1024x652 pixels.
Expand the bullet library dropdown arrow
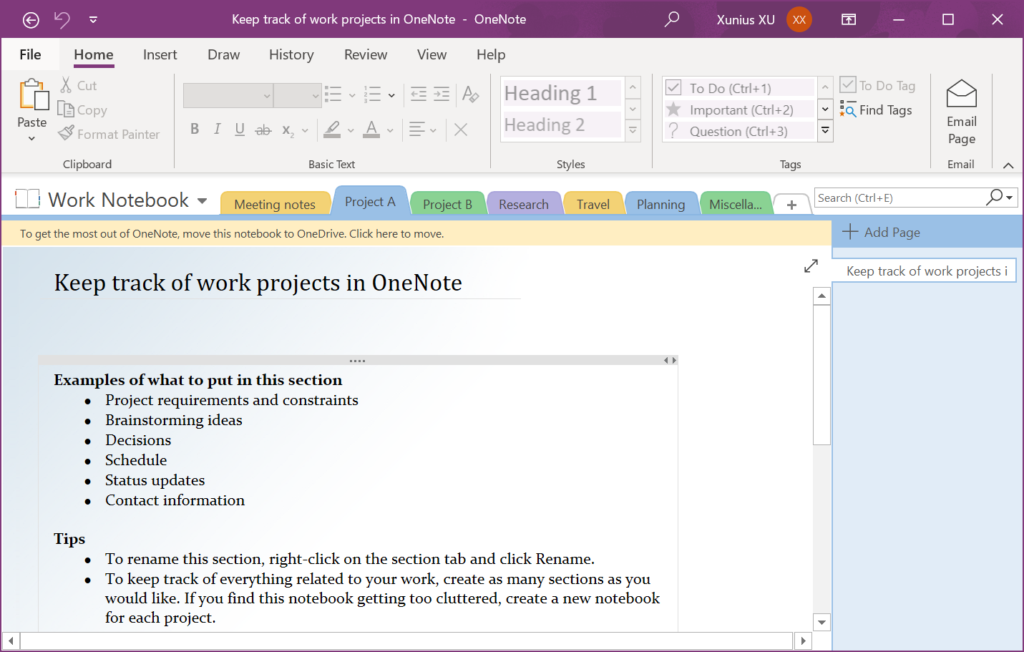(351, 95)
